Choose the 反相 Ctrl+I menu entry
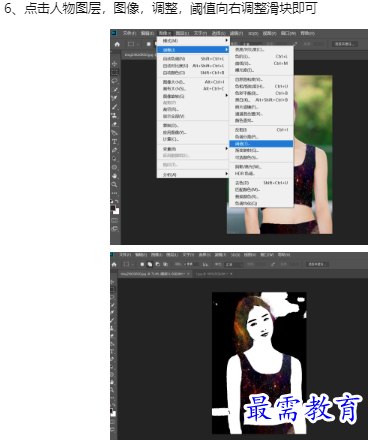The height and width of the screenshot is (440, 368). [x=261, y=130]
